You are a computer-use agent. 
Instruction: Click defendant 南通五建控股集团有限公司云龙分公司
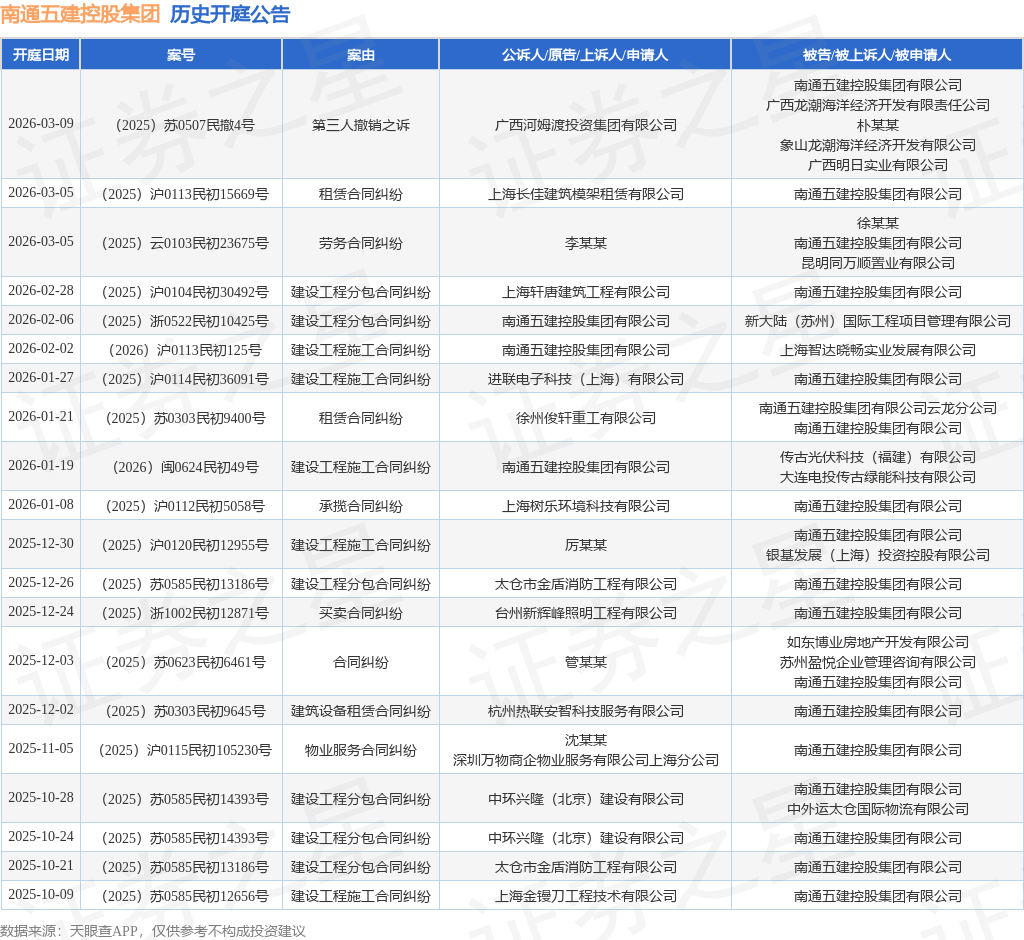click(x=878, y=408)
